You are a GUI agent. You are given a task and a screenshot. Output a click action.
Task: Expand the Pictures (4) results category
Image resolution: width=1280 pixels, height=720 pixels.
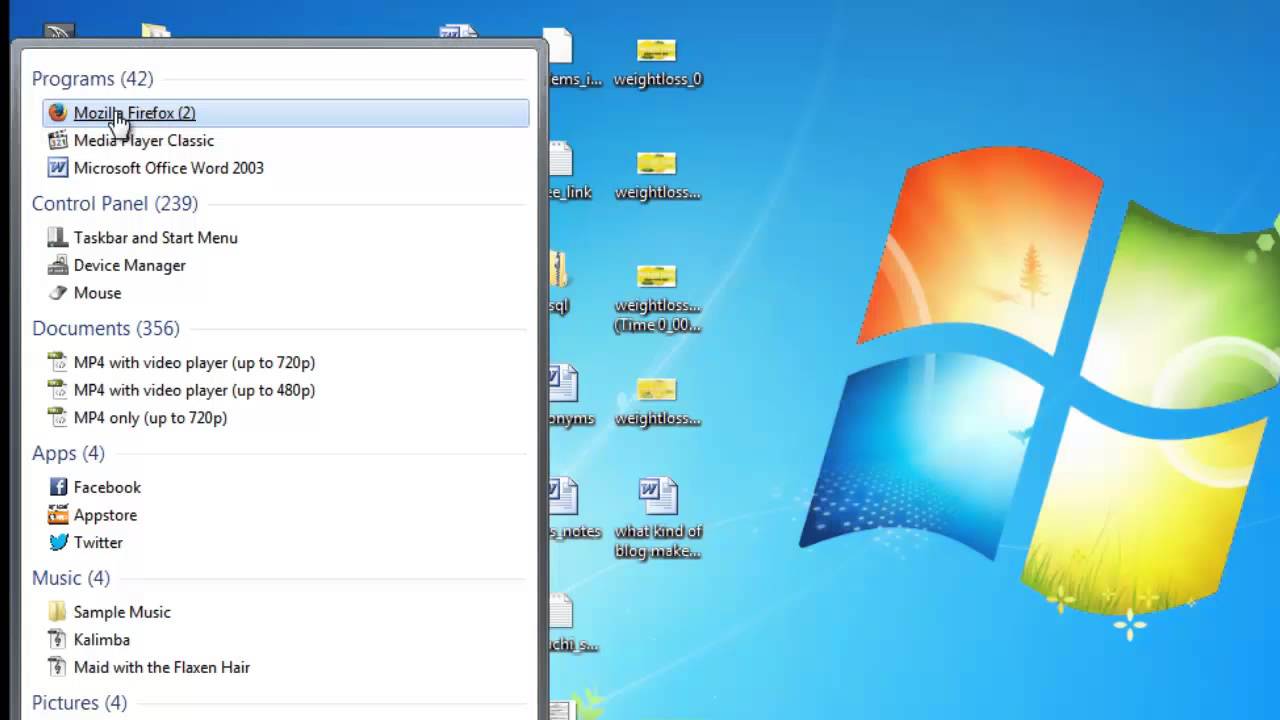click(79, 702)
